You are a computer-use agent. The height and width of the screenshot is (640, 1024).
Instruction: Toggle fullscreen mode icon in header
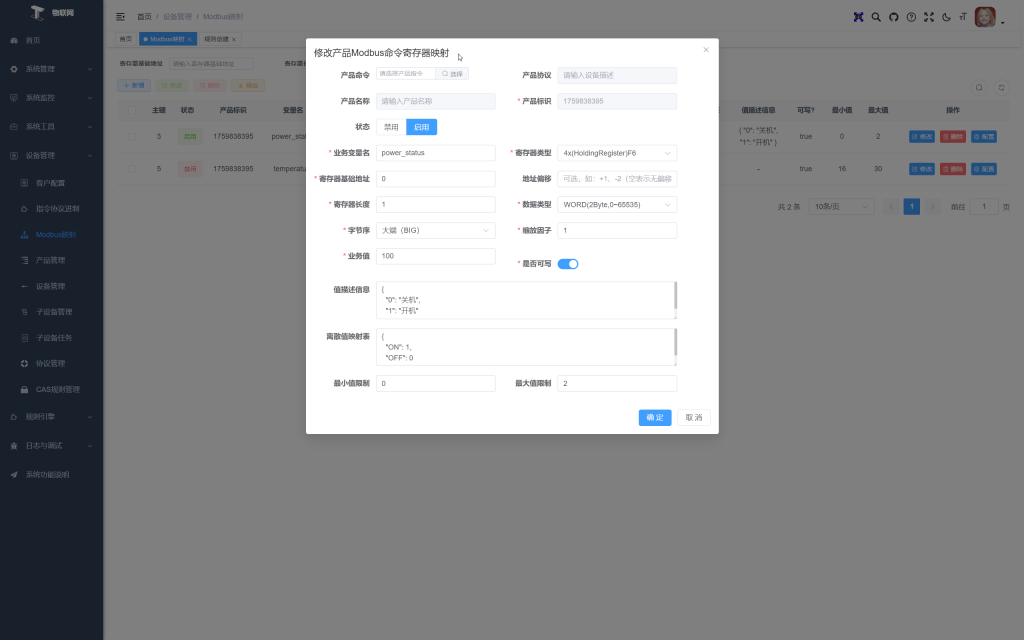tap(928, 17)
